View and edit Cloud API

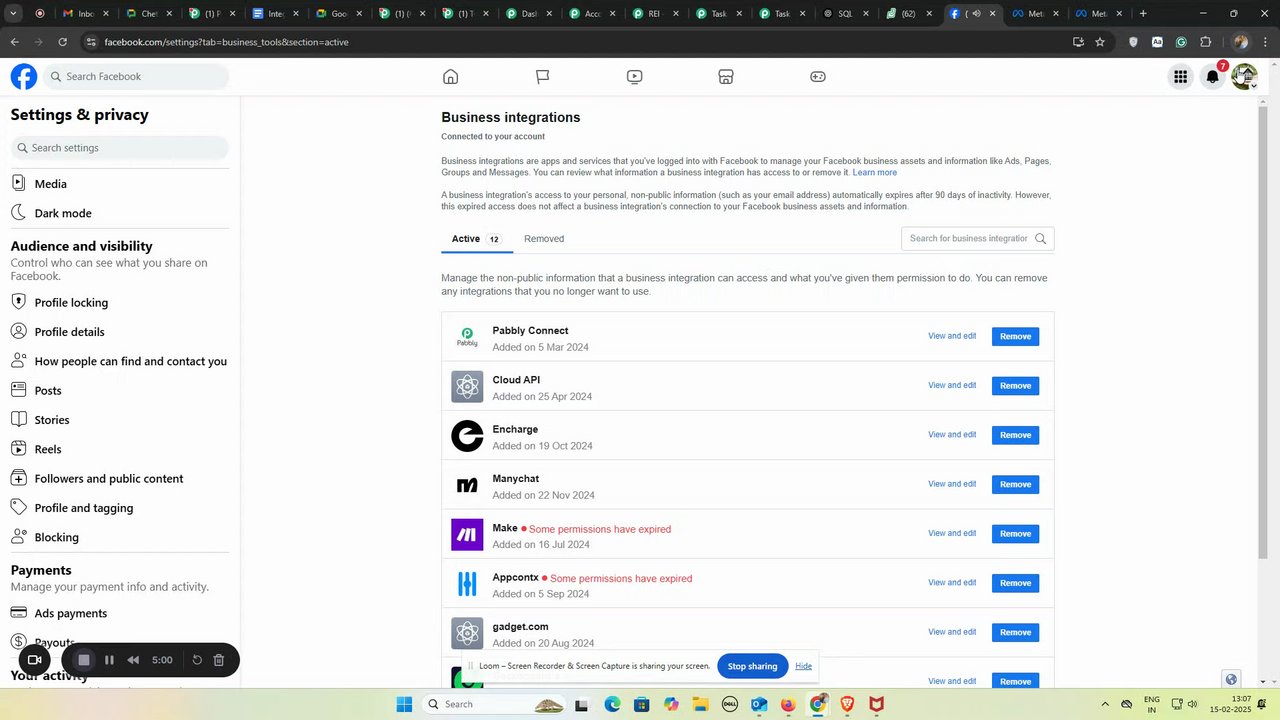[952, 385]
